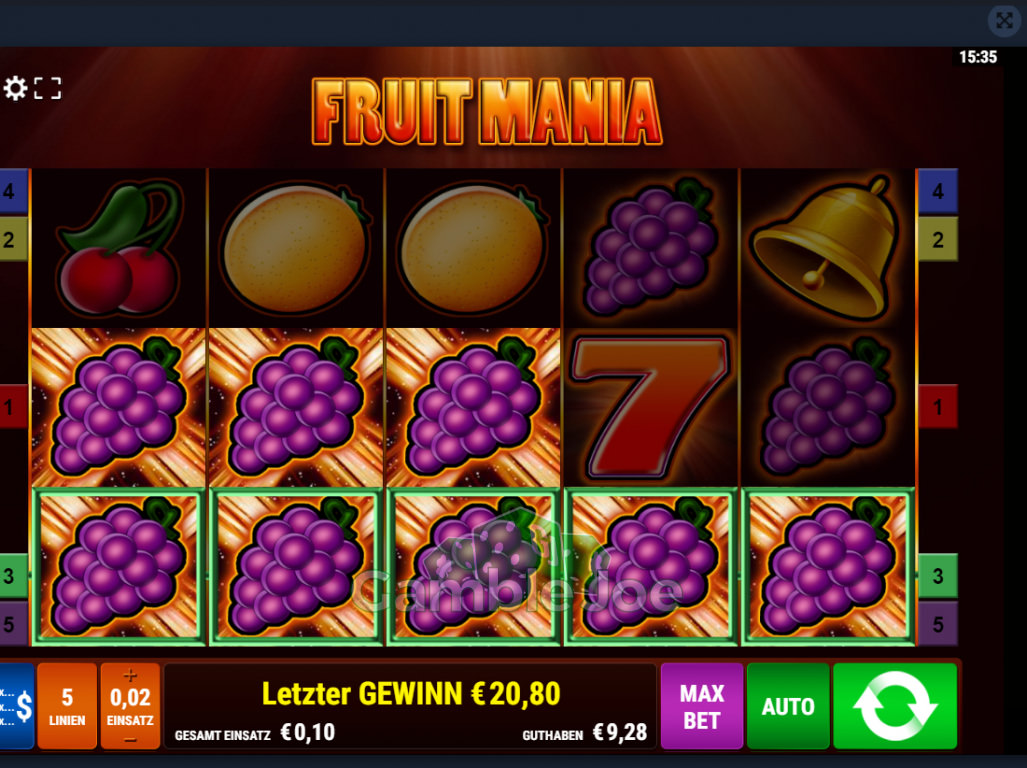Open the settings gear icon

coord(15,88)
